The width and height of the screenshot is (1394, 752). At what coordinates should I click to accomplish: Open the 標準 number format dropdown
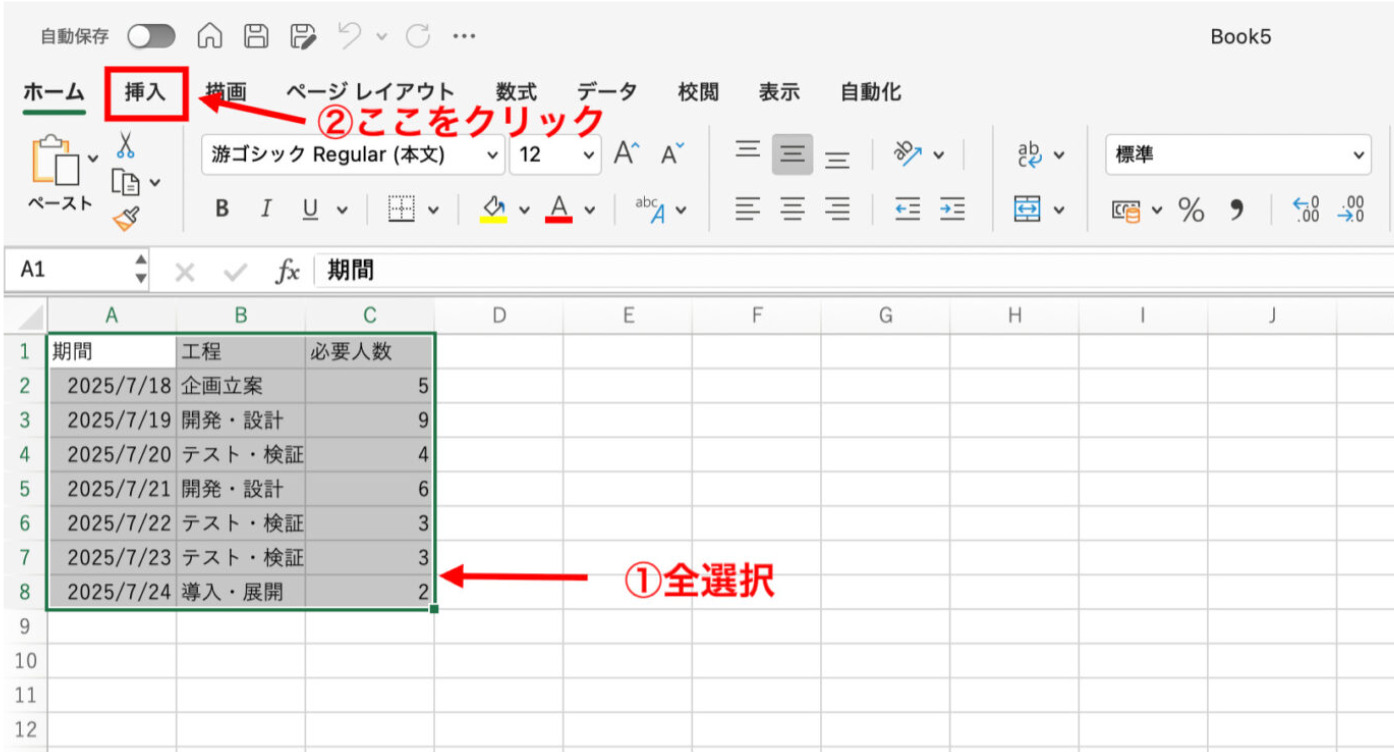1359,155
